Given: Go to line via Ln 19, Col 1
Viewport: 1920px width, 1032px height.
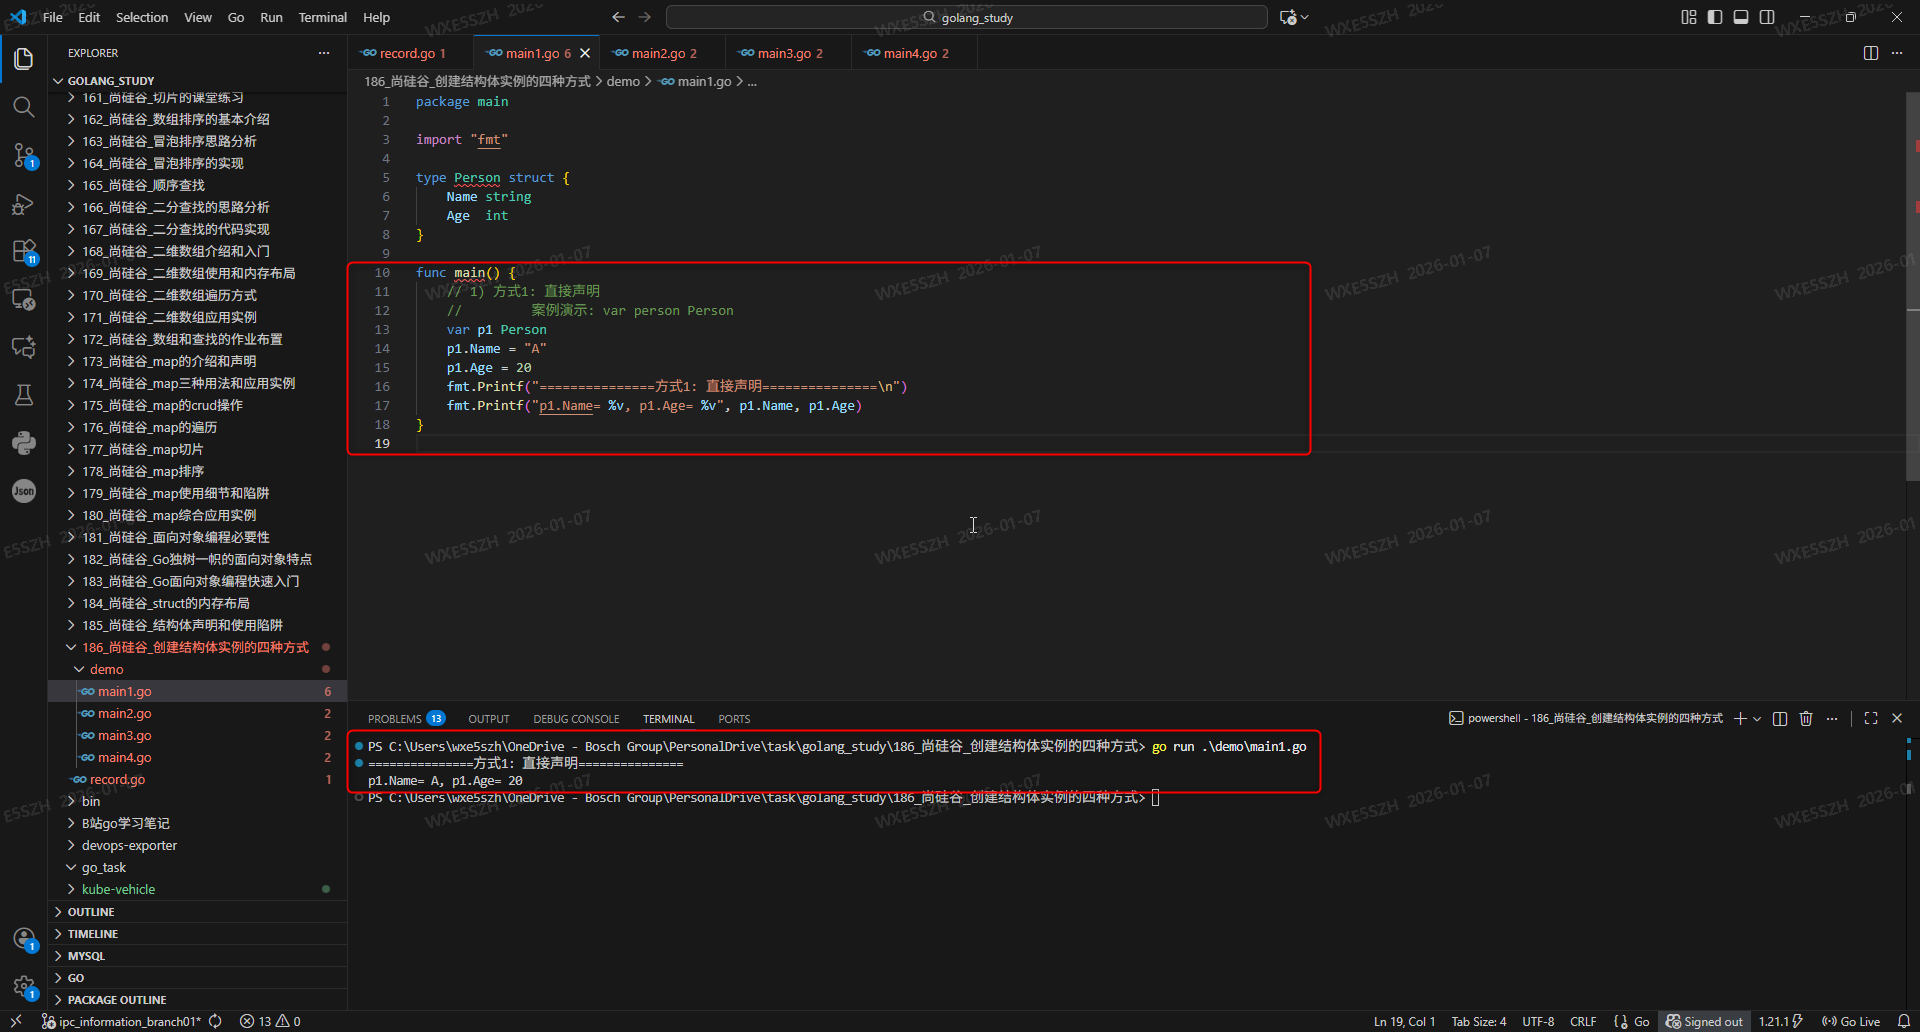Looking at the screenshot, I should pos(1404,1021).
